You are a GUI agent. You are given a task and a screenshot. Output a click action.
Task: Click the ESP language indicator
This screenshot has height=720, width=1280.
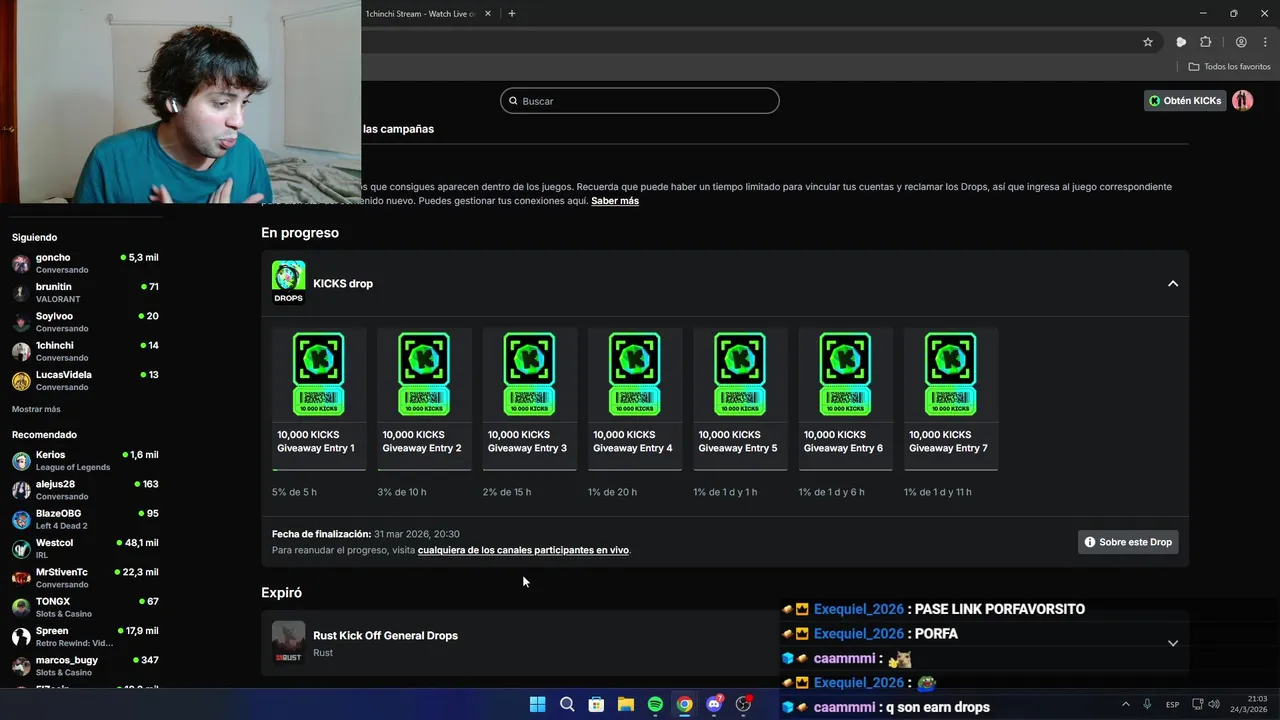[x=1172, y=705]
